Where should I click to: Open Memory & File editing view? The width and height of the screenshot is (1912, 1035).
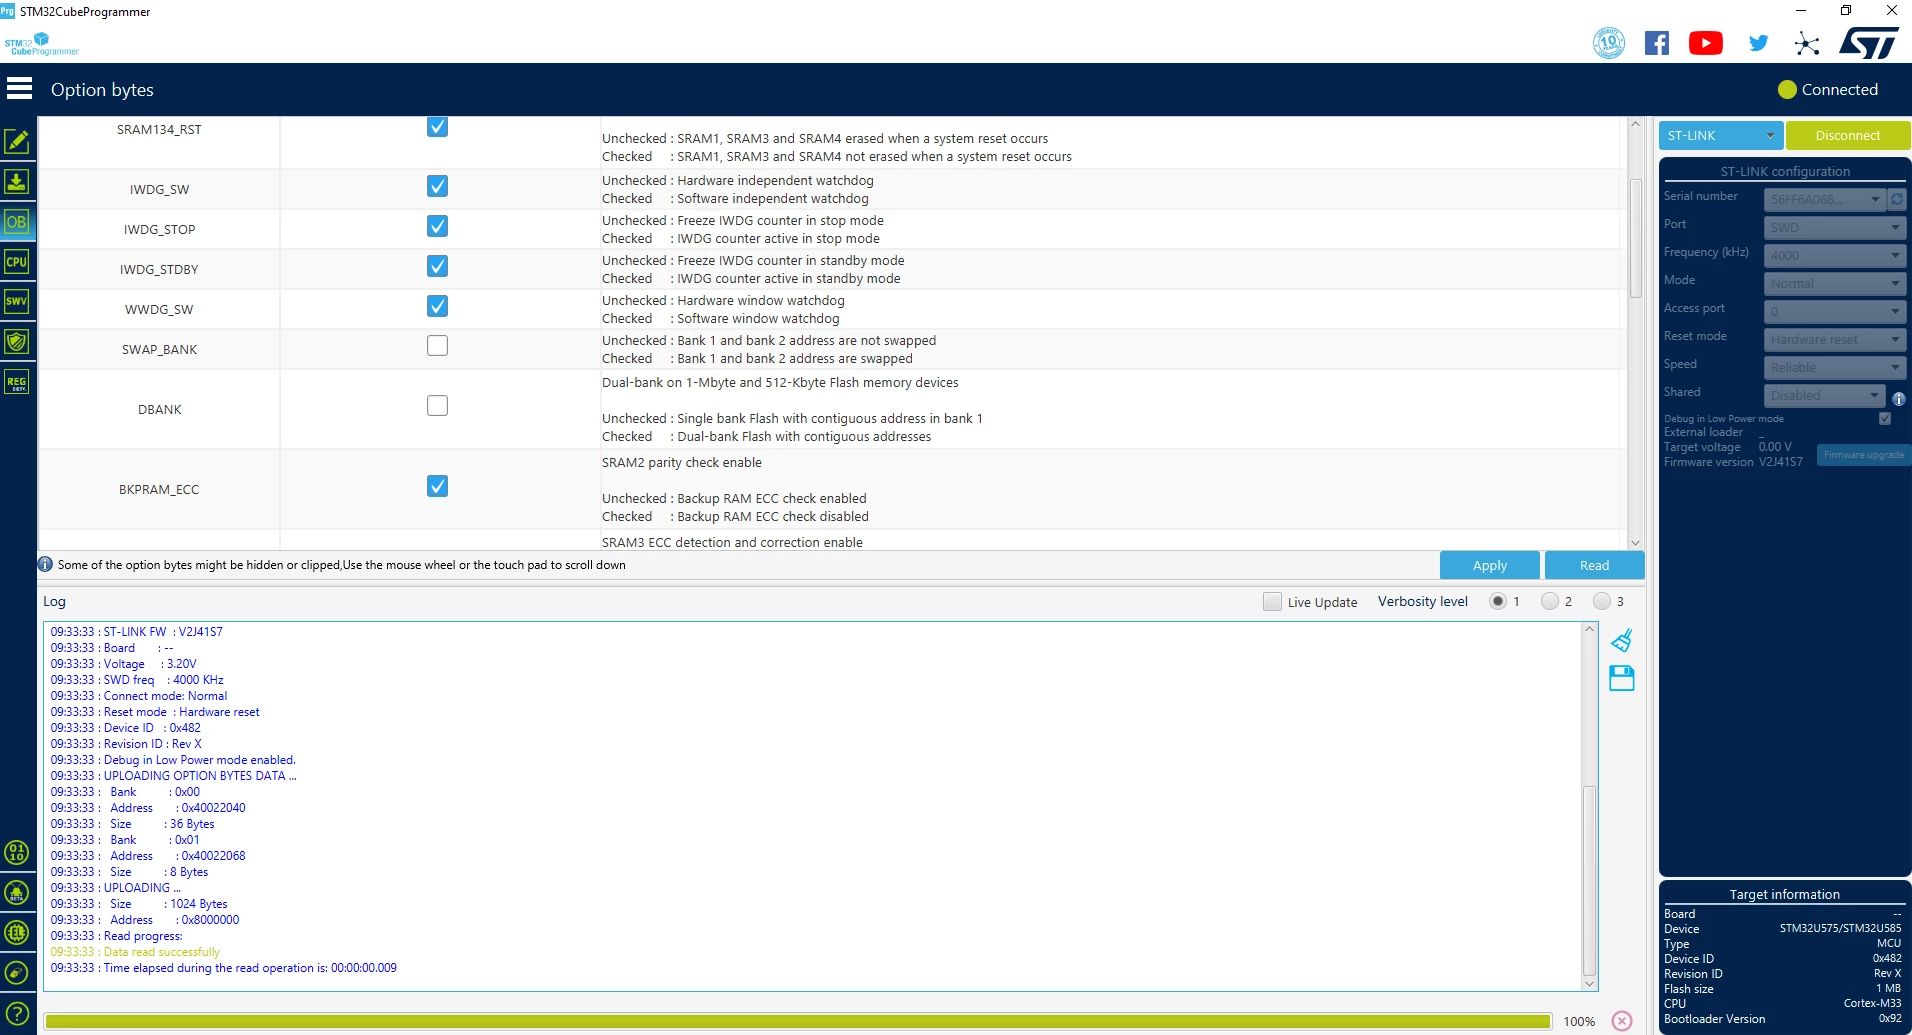click(x=17, y=142)
